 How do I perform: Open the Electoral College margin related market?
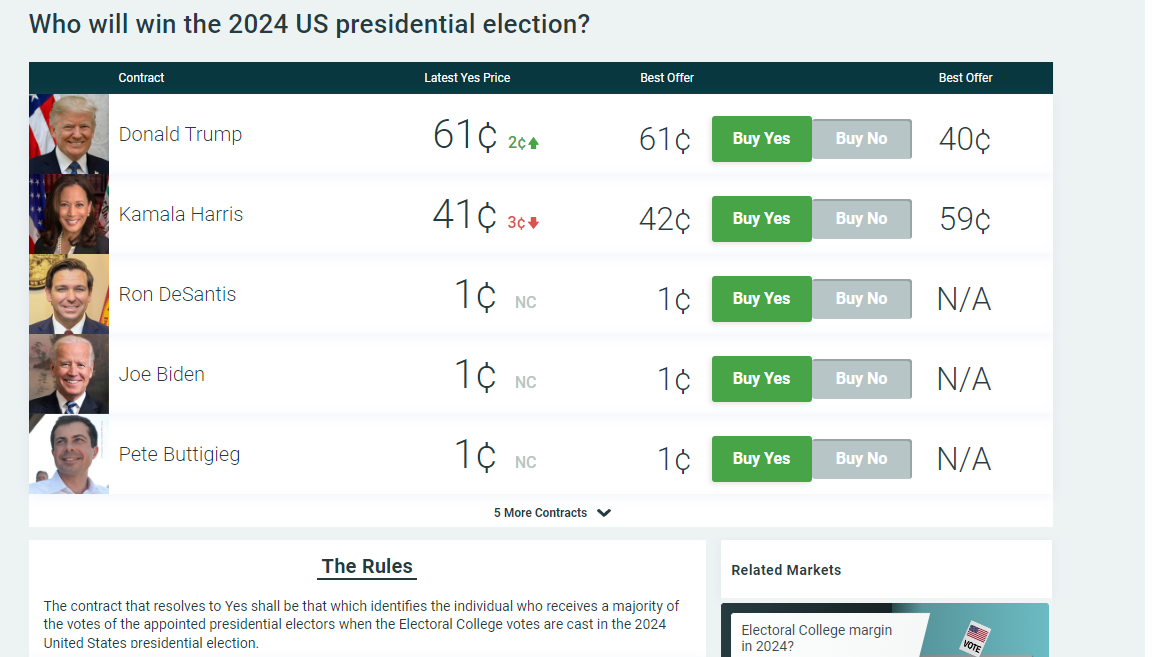[816, 637]
